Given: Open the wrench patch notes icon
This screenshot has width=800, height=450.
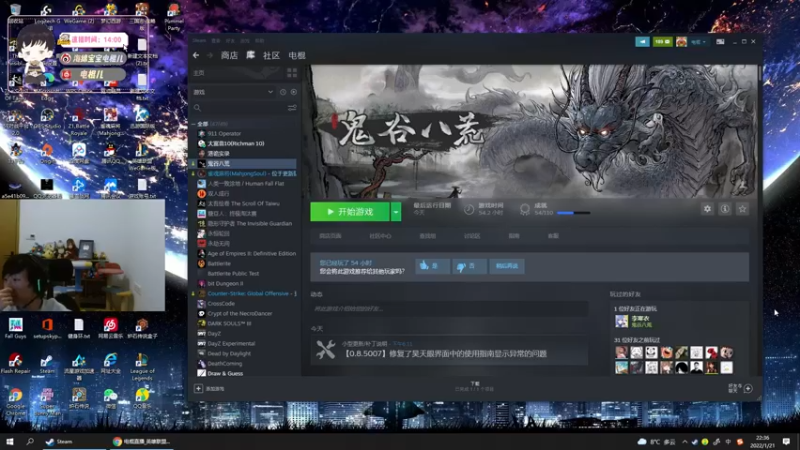Looking at the screenshot, I should tap(326, 349).
